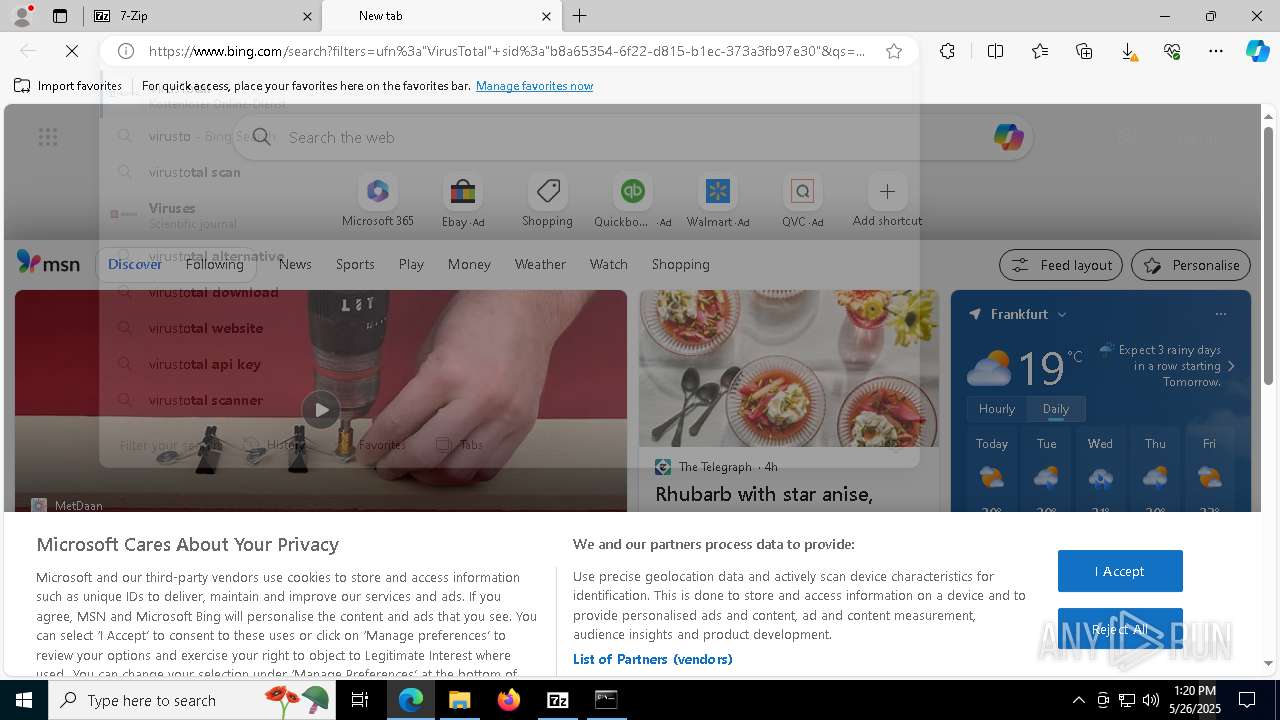Open File Explorer from taskbar
This screenshot has width=1280, height=720.
pyautogui.click(x=459, y=700)
